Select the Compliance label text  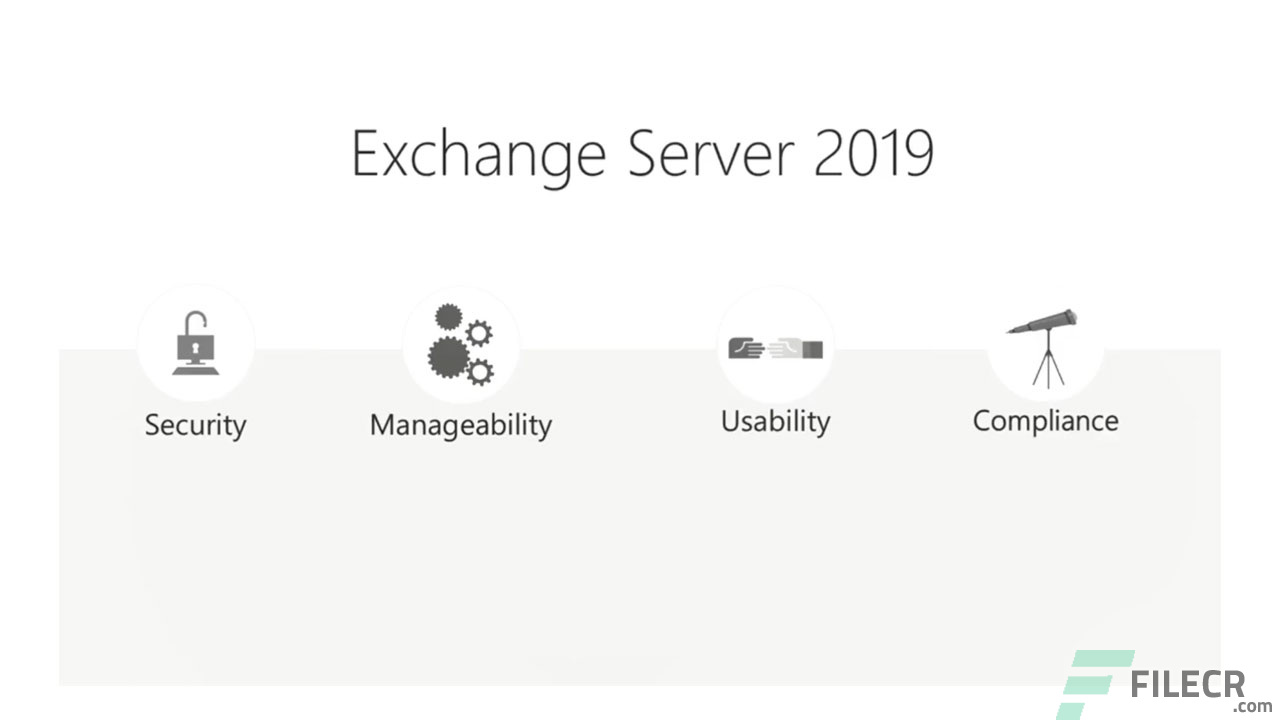tap(1046, 421)
